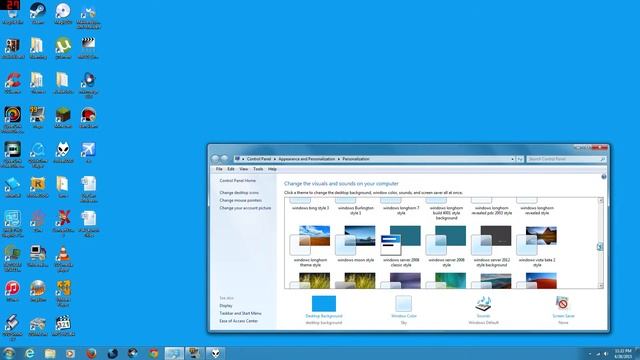Click windows longhorn revealed pdc 2003 style
The width and height of the screenshot is (640, 360).
coord(491,211)
